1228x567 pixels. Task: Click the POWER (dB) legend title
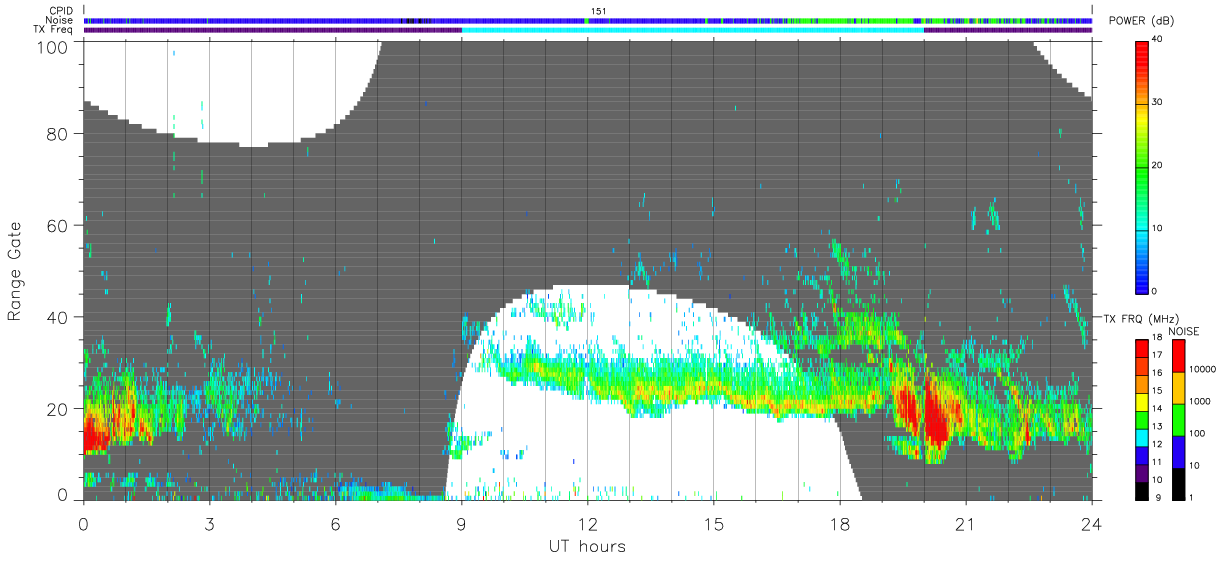pos(1140,21)
